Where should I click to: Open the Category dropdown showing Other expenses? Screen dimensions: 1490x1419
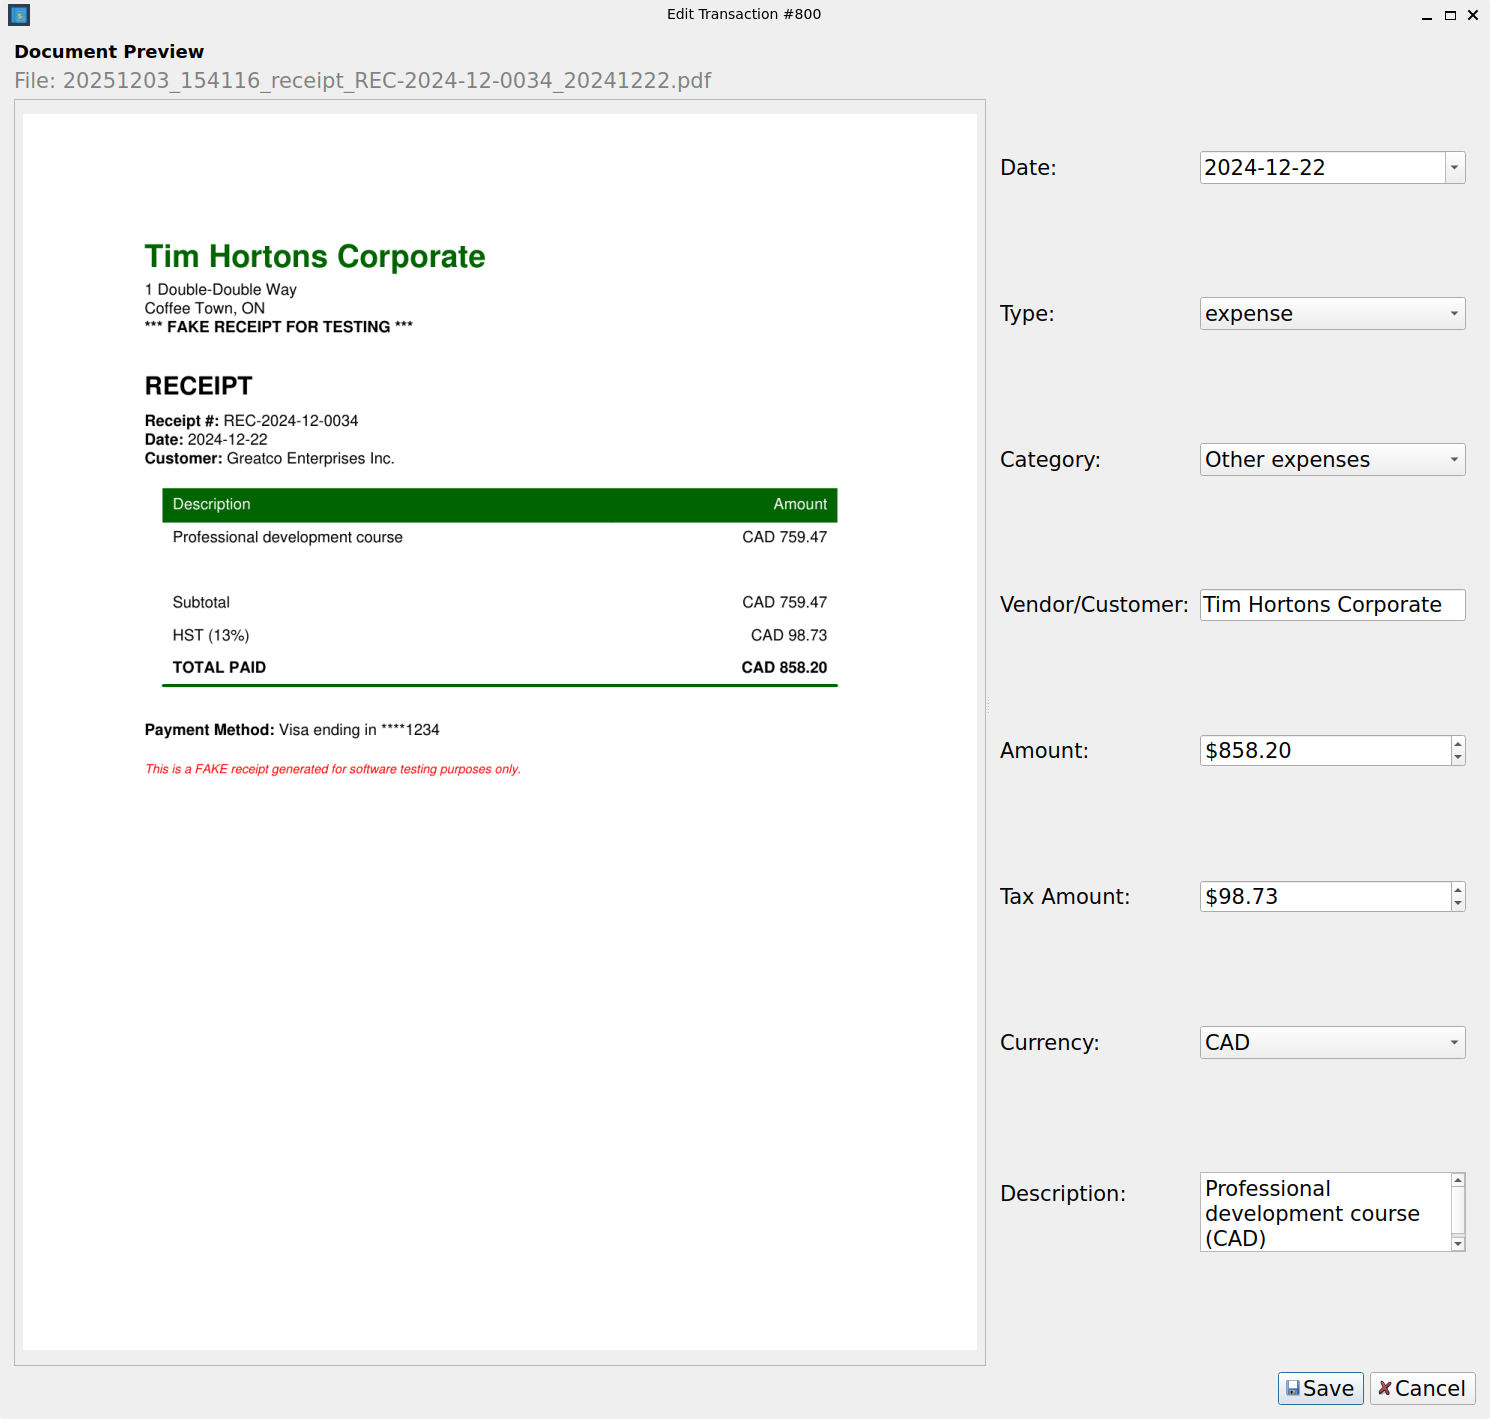(1453, 459)
